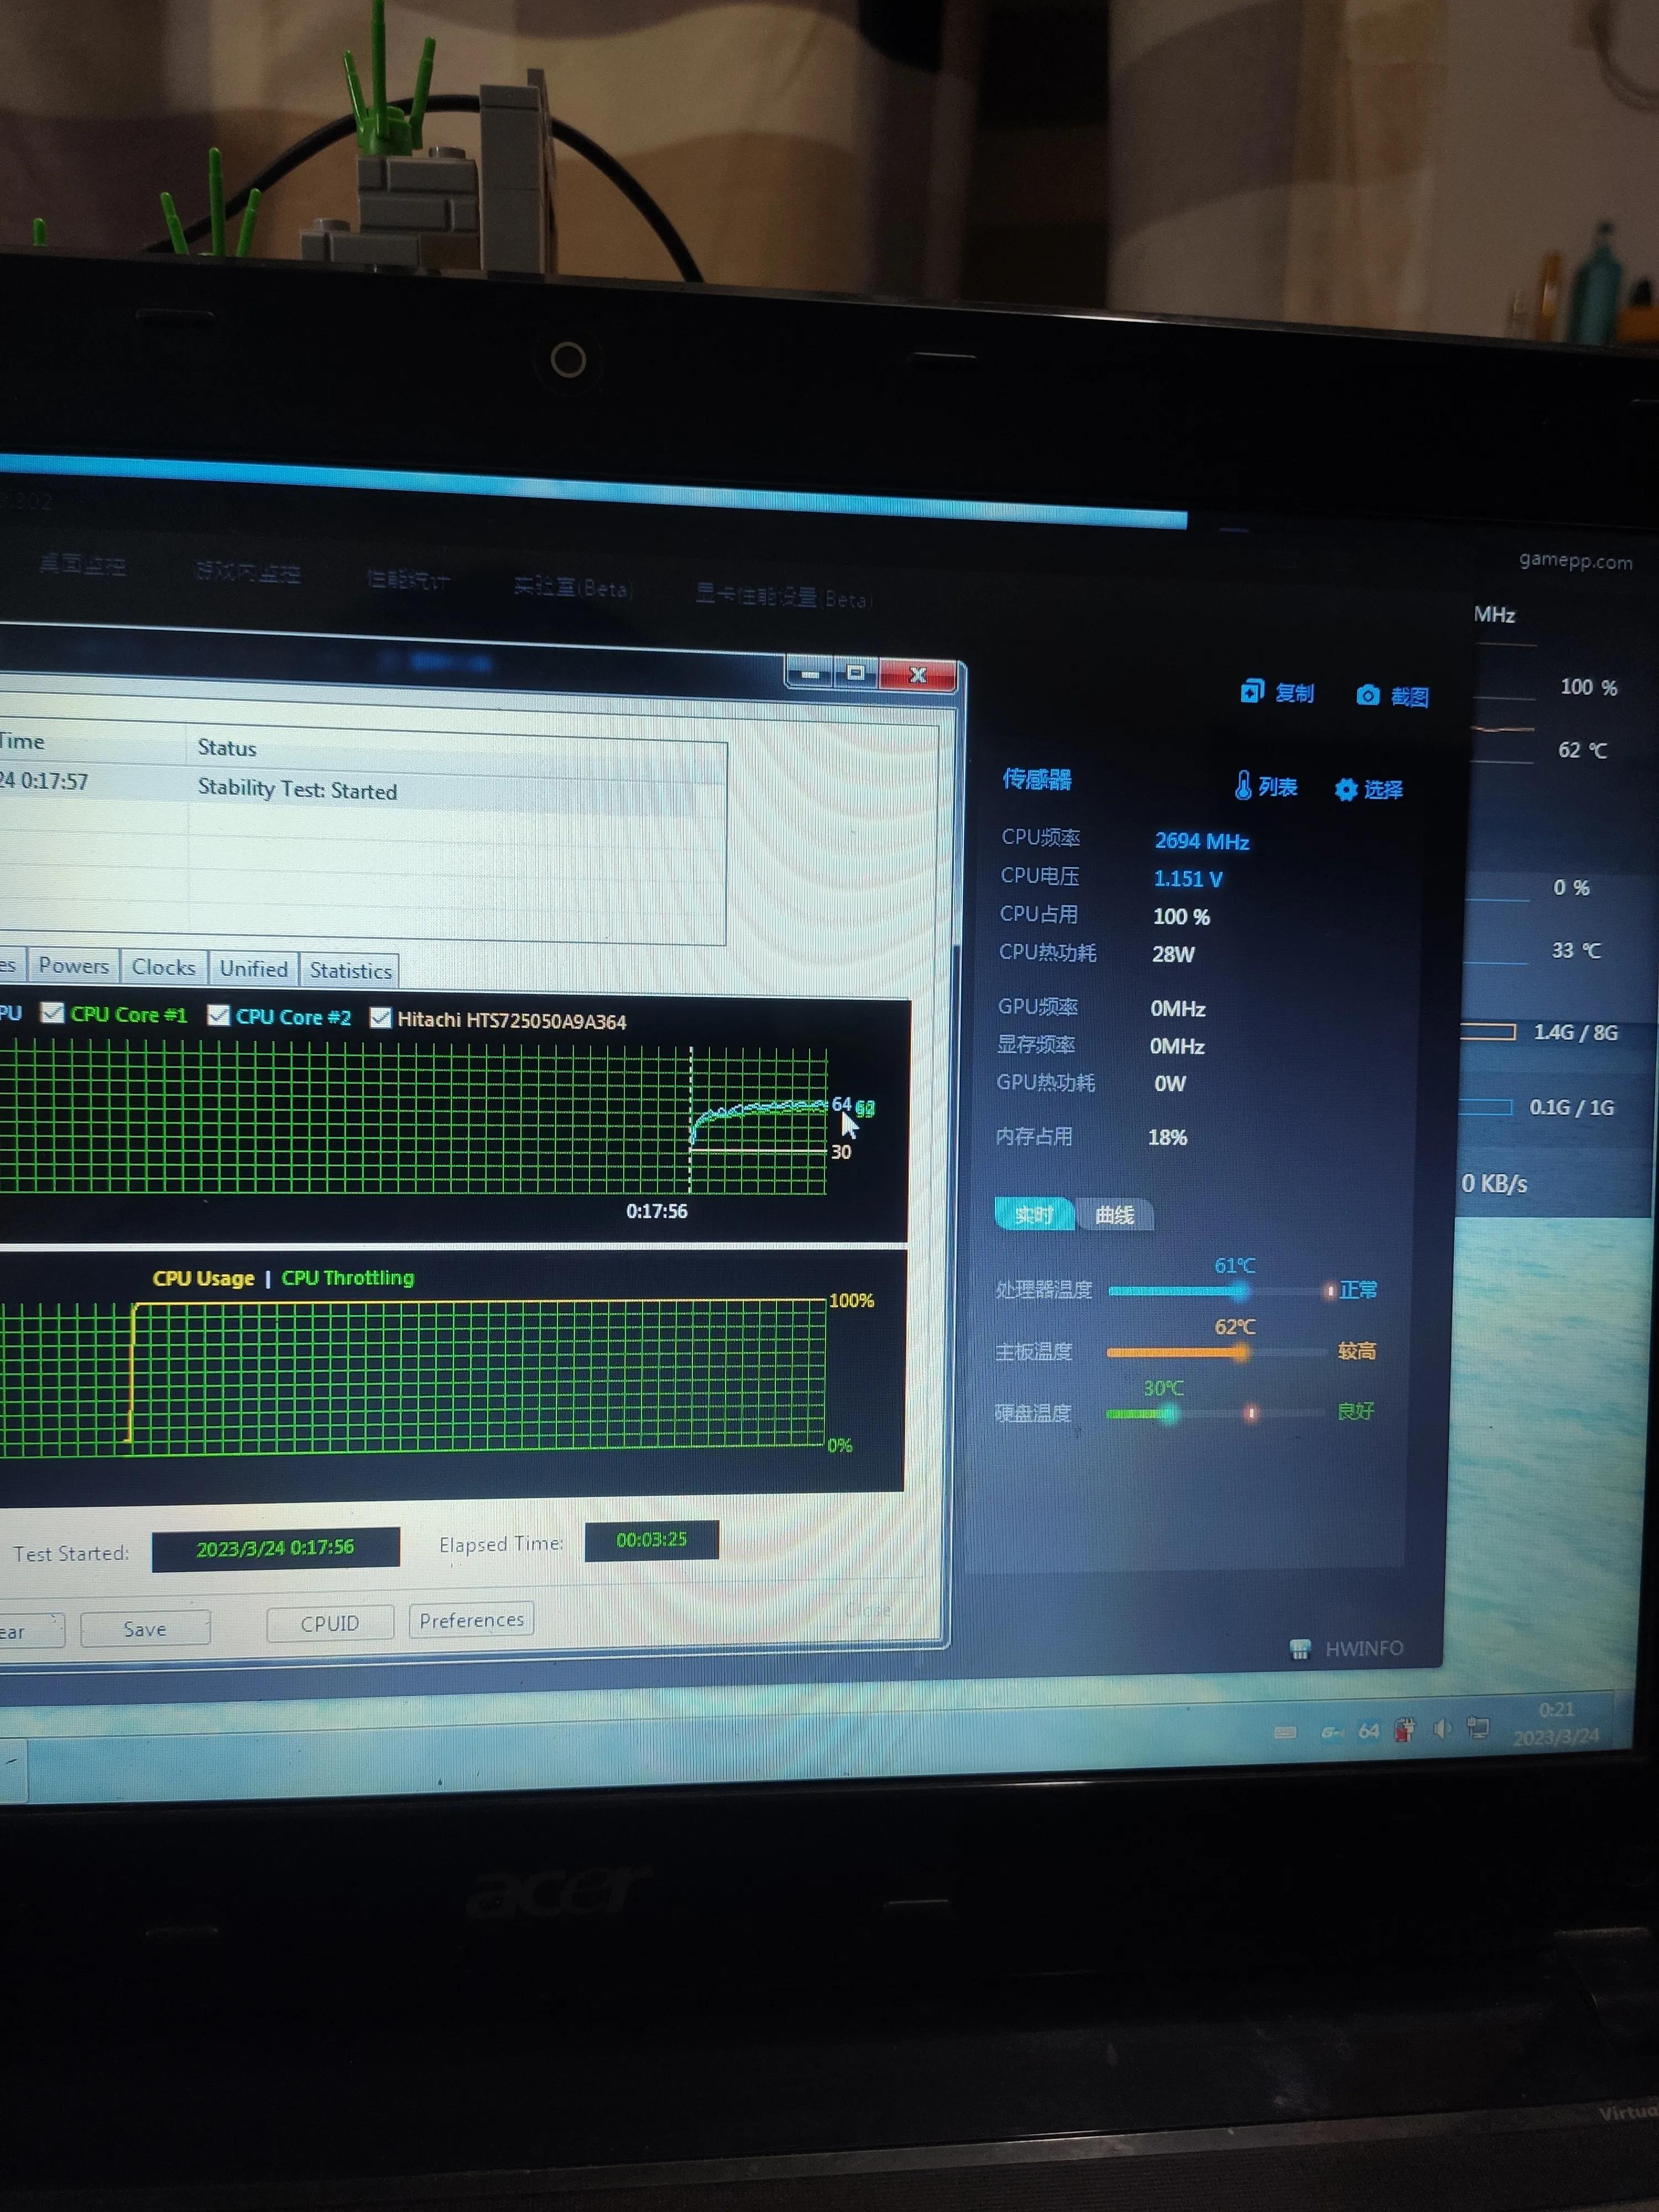Open the 列表 thermometer list view
The height and width of the screenshot is (2212, 1659).
coord(1243,786)
